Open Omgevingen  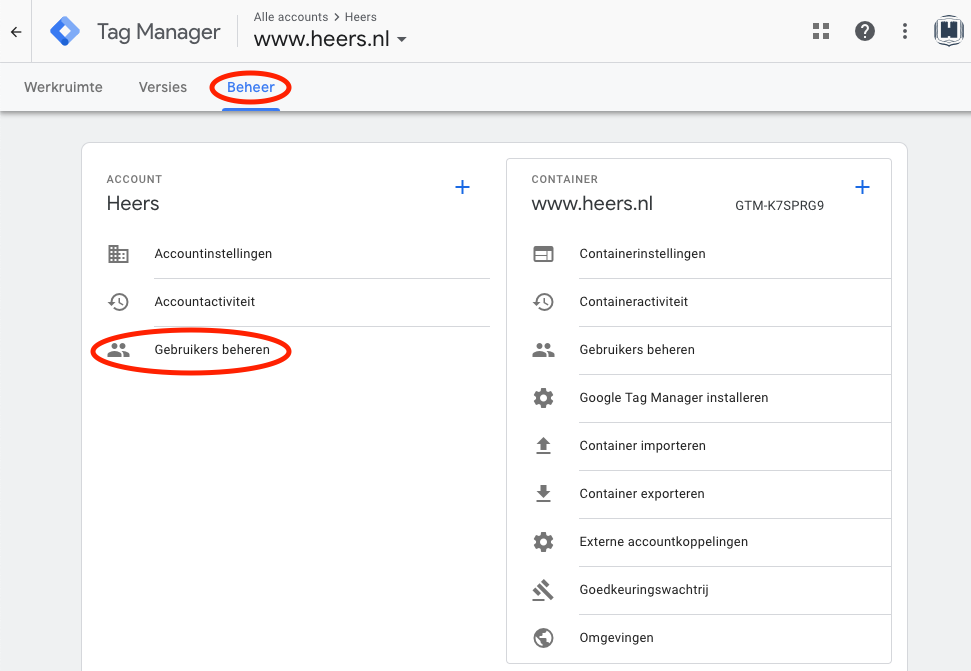coord(616,638)
